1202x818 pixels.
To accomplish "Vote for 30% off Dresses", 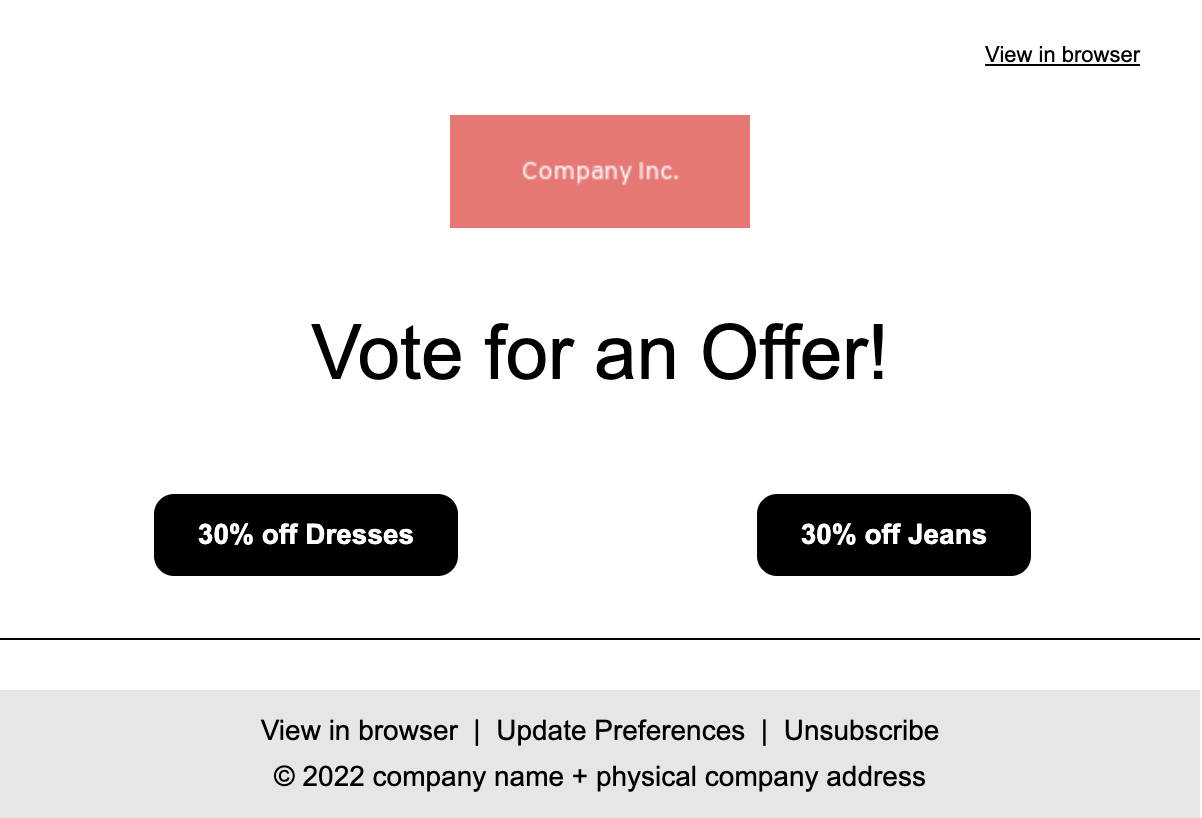I will [x=306, y=535].
